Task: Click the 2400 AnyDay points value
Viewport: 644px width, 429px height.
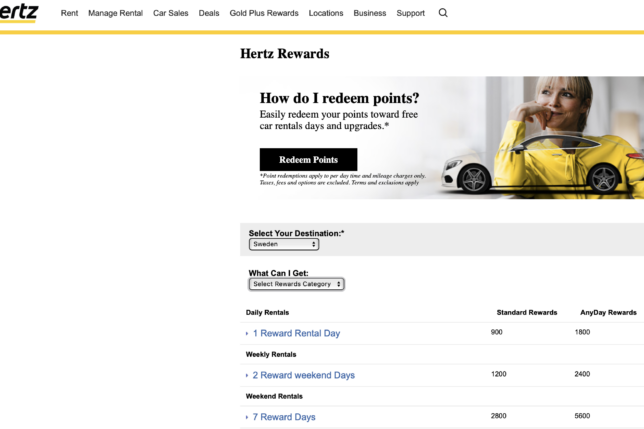Action: (582, 374)
